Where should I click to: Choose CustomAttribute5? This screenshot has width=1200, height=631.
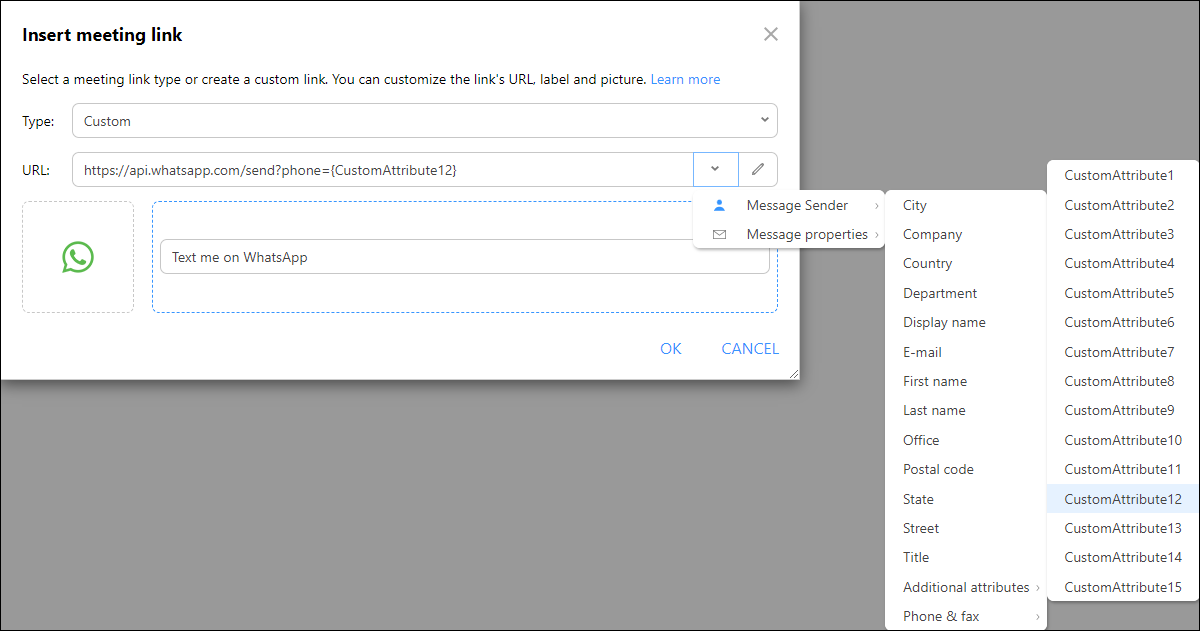coord(1123,293)
